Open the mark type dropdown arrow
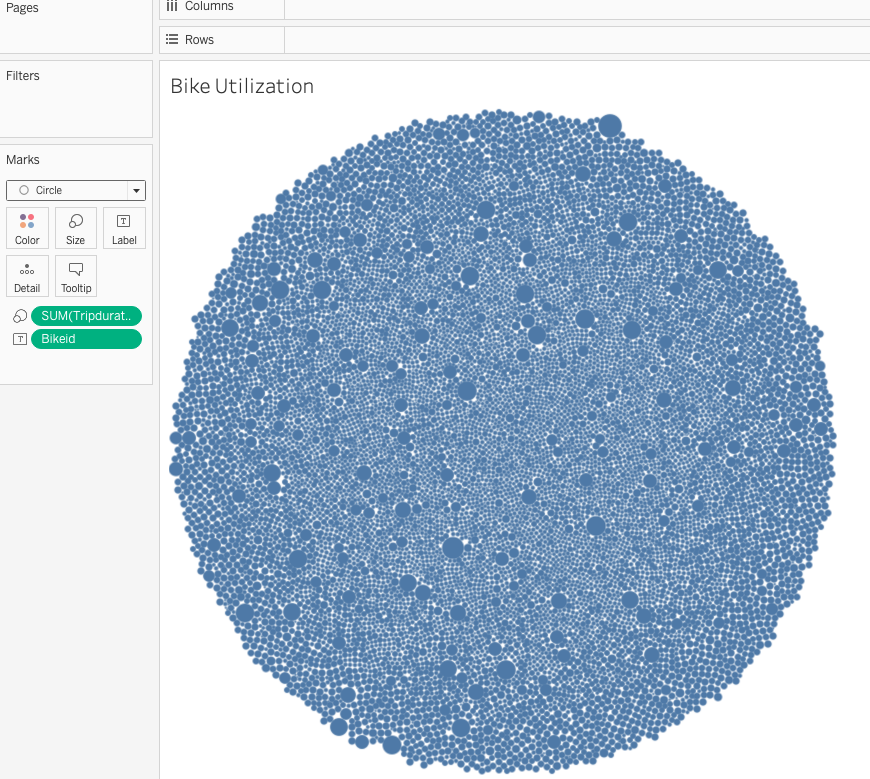The width and height of the screenshot is (870, 779). [135, 190]
